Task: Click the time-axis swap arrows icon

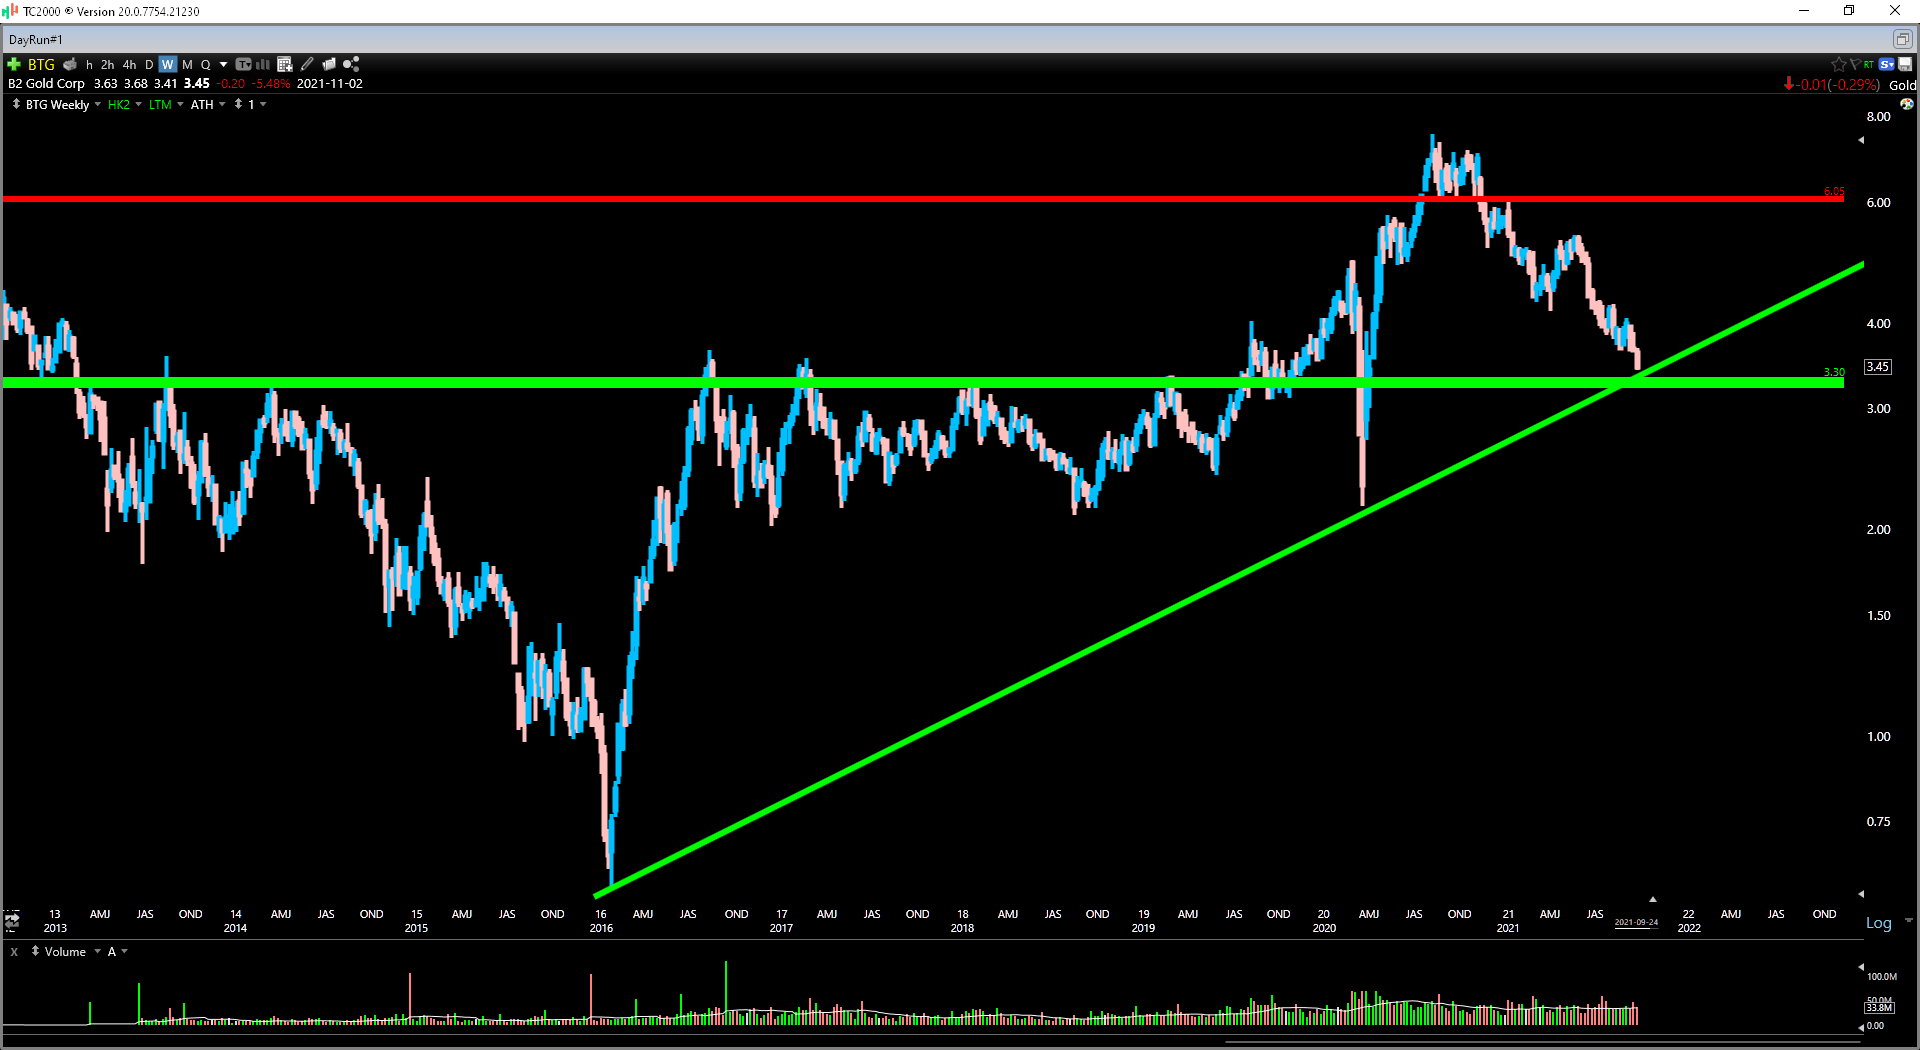Action: [x=12, y=920]
